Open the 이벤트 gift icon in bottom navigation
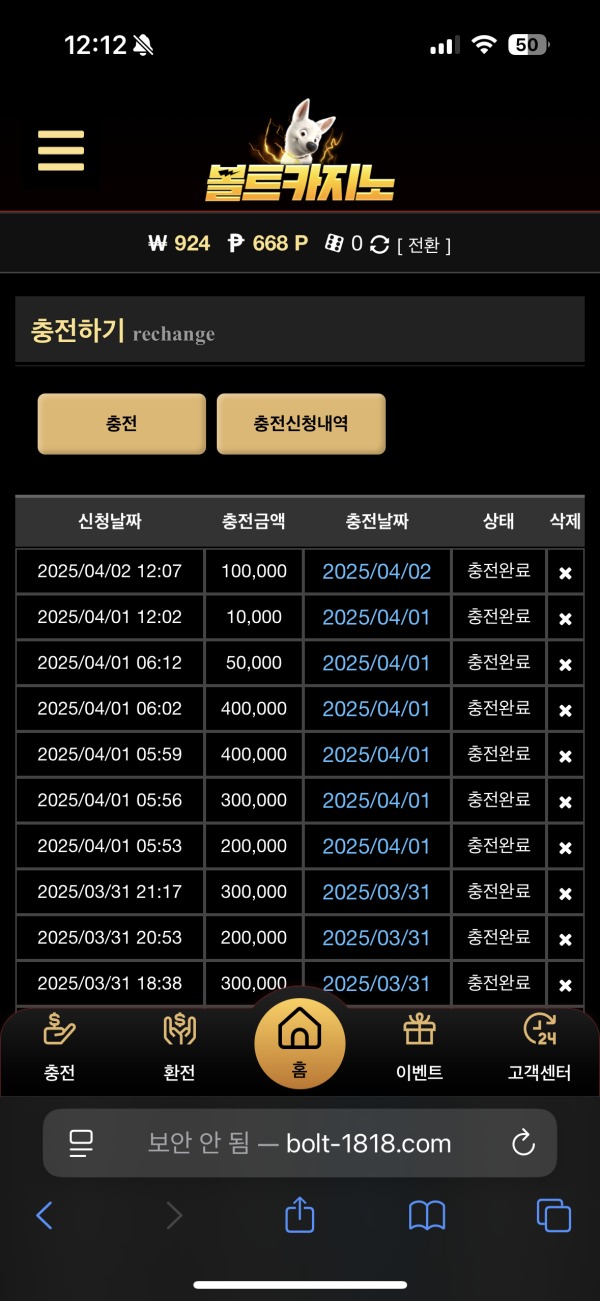The width and height of the screenshot is (600, 1301). 419,1031
